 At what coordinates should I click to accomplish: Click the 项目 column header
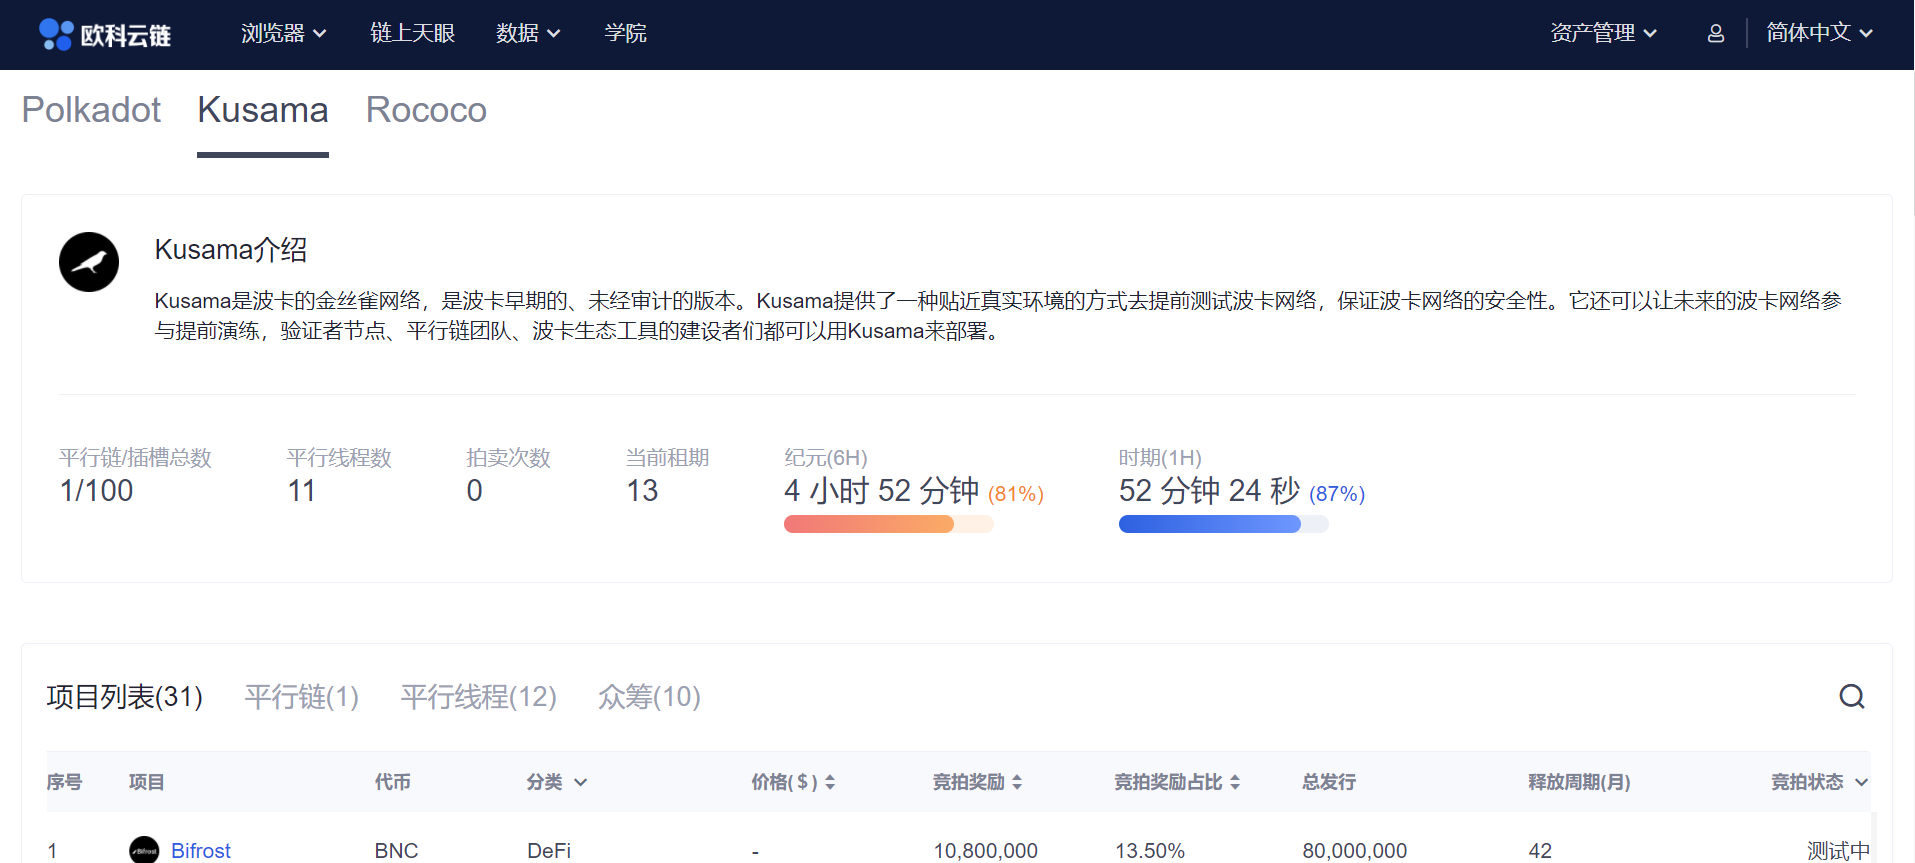(147, 782)
